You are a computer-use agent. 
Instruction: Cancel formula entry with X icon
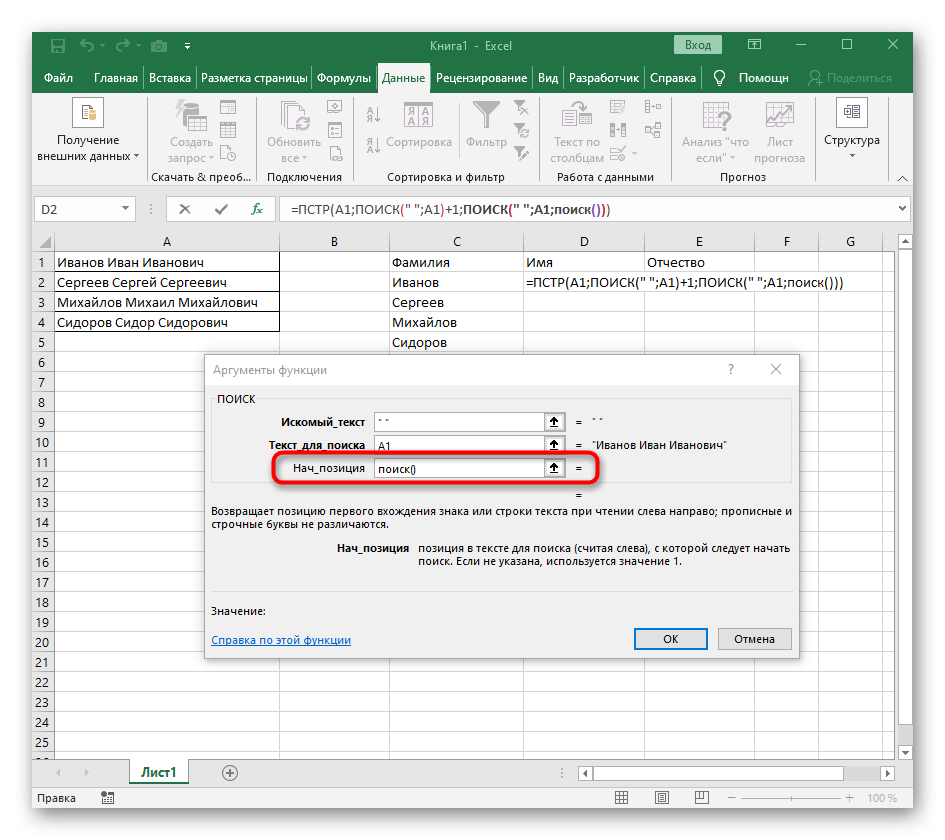pos(185,209)
